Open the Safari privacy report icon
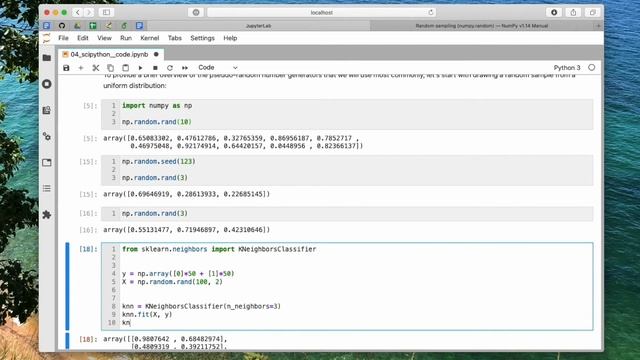 pyautogui.click(x=196, y=13)
